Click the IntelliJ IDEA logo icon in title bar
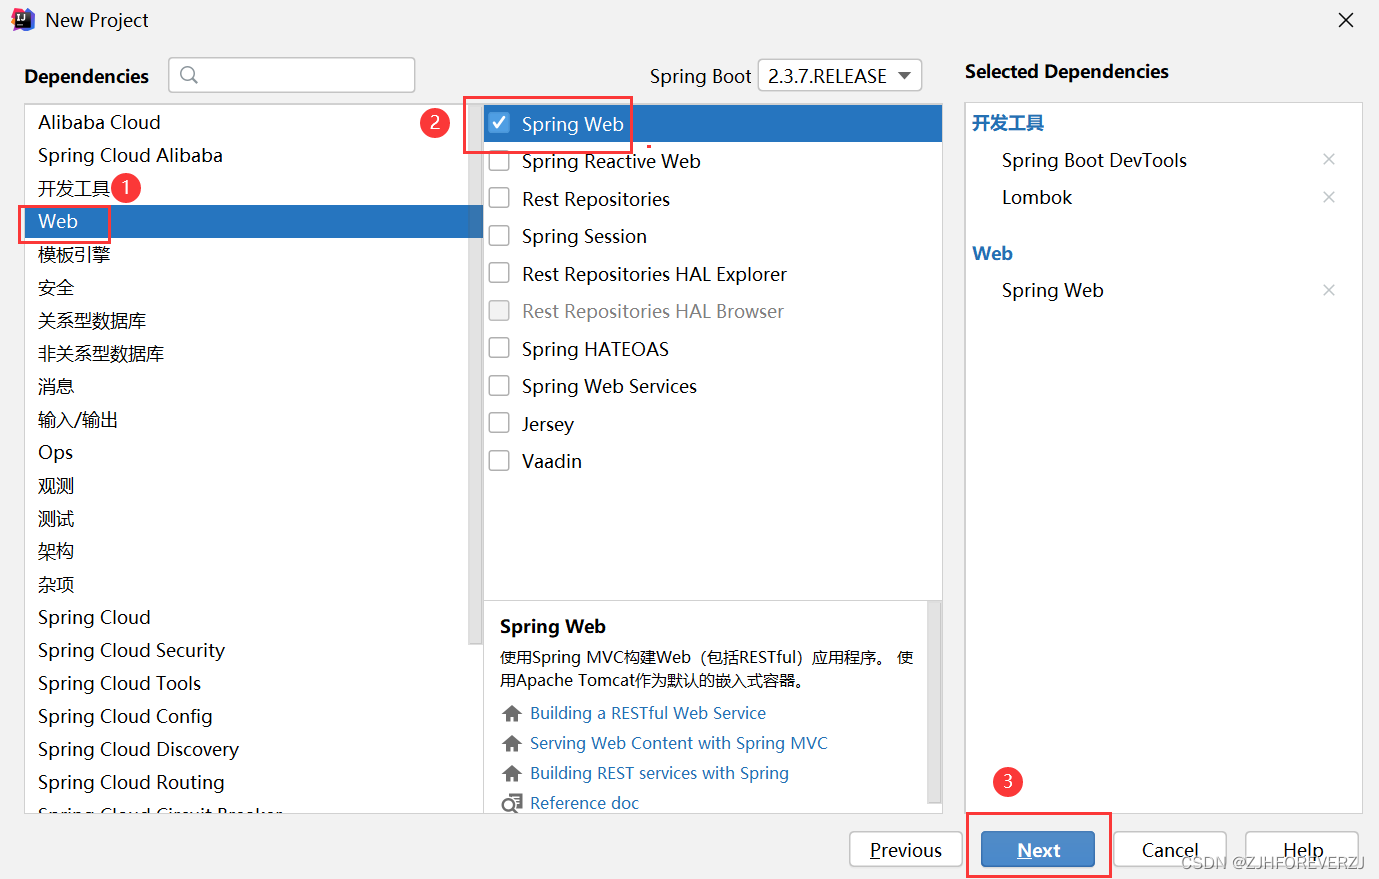The width and height of the screenshot is (1379, 879). pos(23,20)
